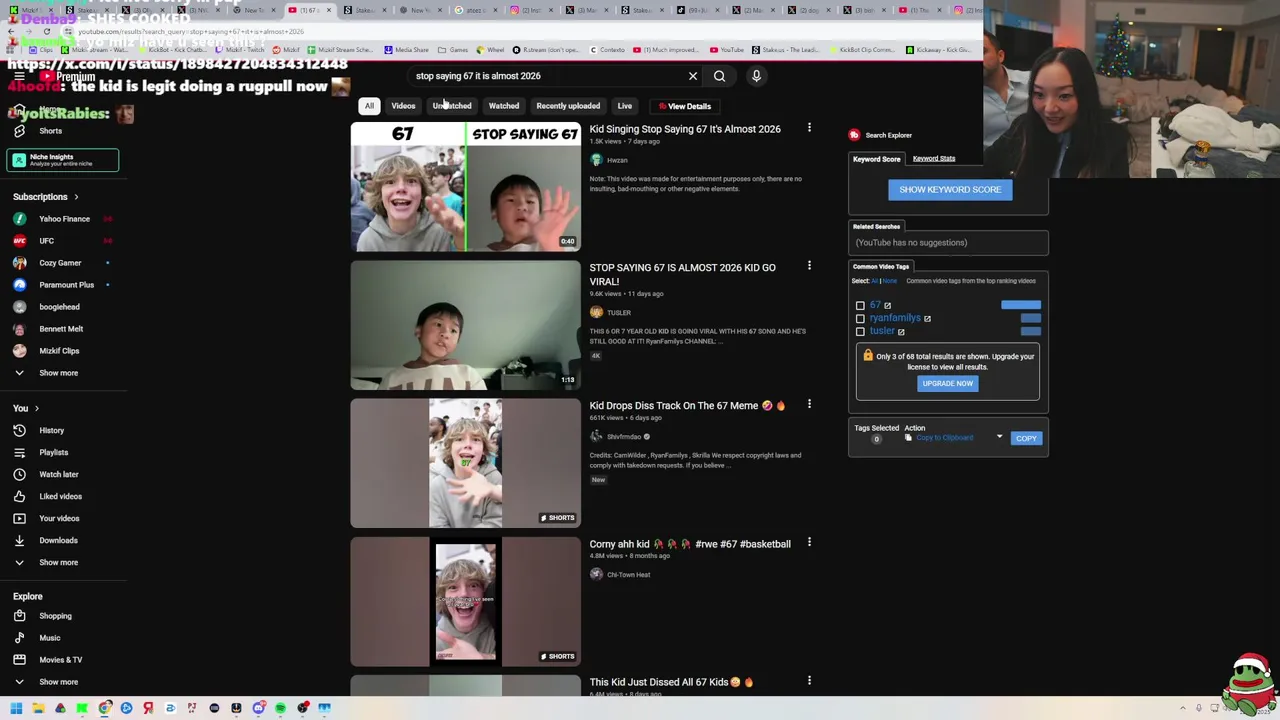Open Your videos icon
The width and height of the screenshot is (1280, 720).
[x=19, y=518]
